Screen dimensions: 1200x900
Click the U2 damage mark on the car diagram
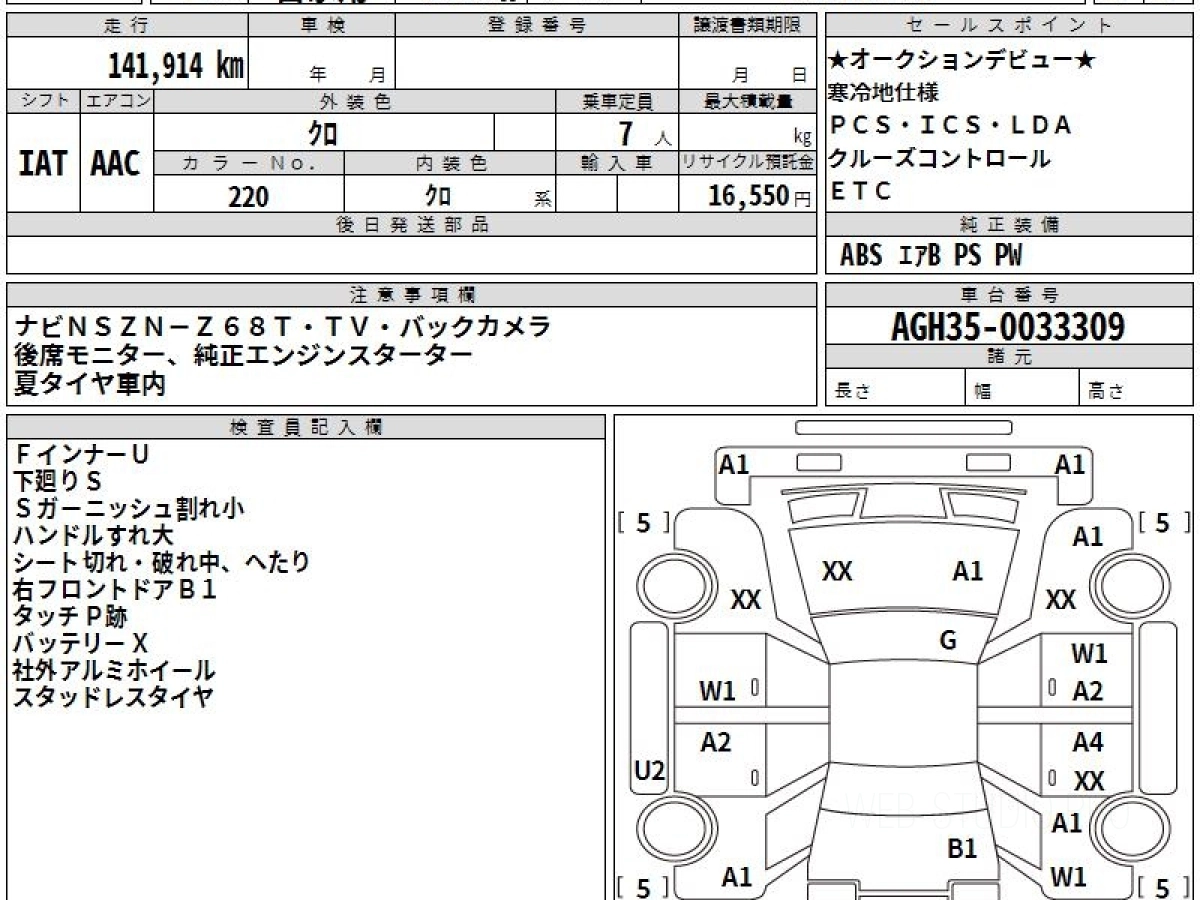tap(650, 771)
